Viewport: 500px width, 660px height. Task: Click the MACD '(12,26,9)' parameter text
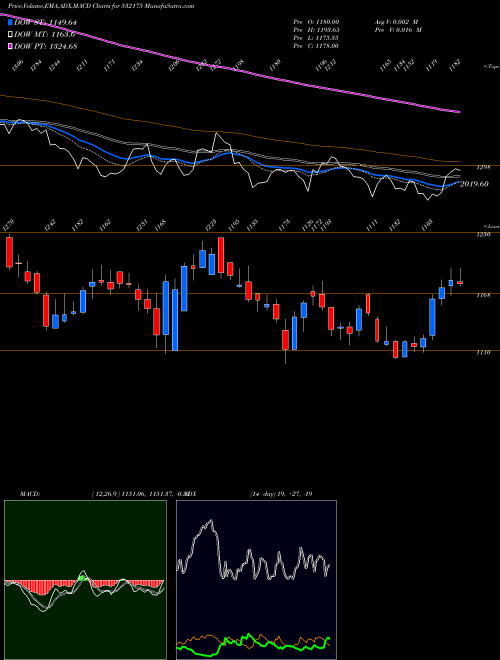(105, 494)
